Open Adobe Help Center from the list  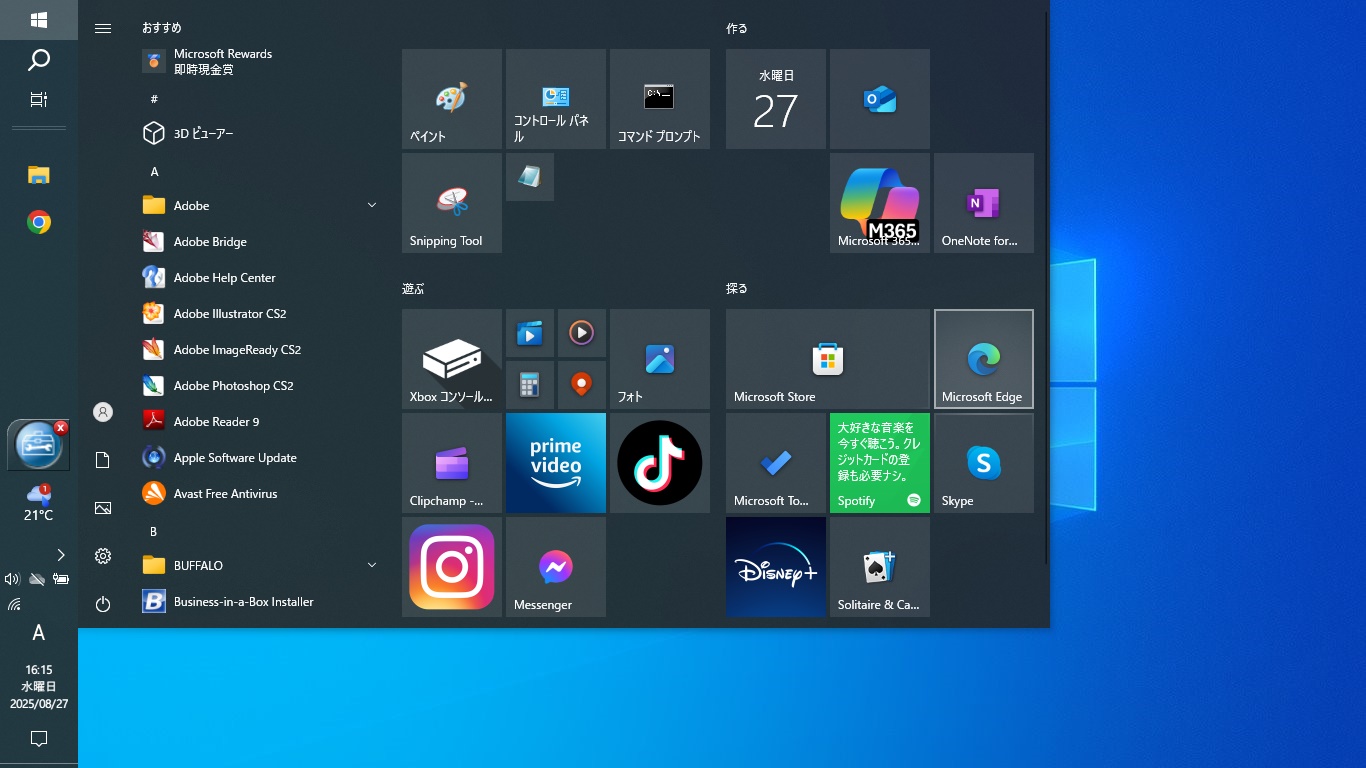point(260,277)
